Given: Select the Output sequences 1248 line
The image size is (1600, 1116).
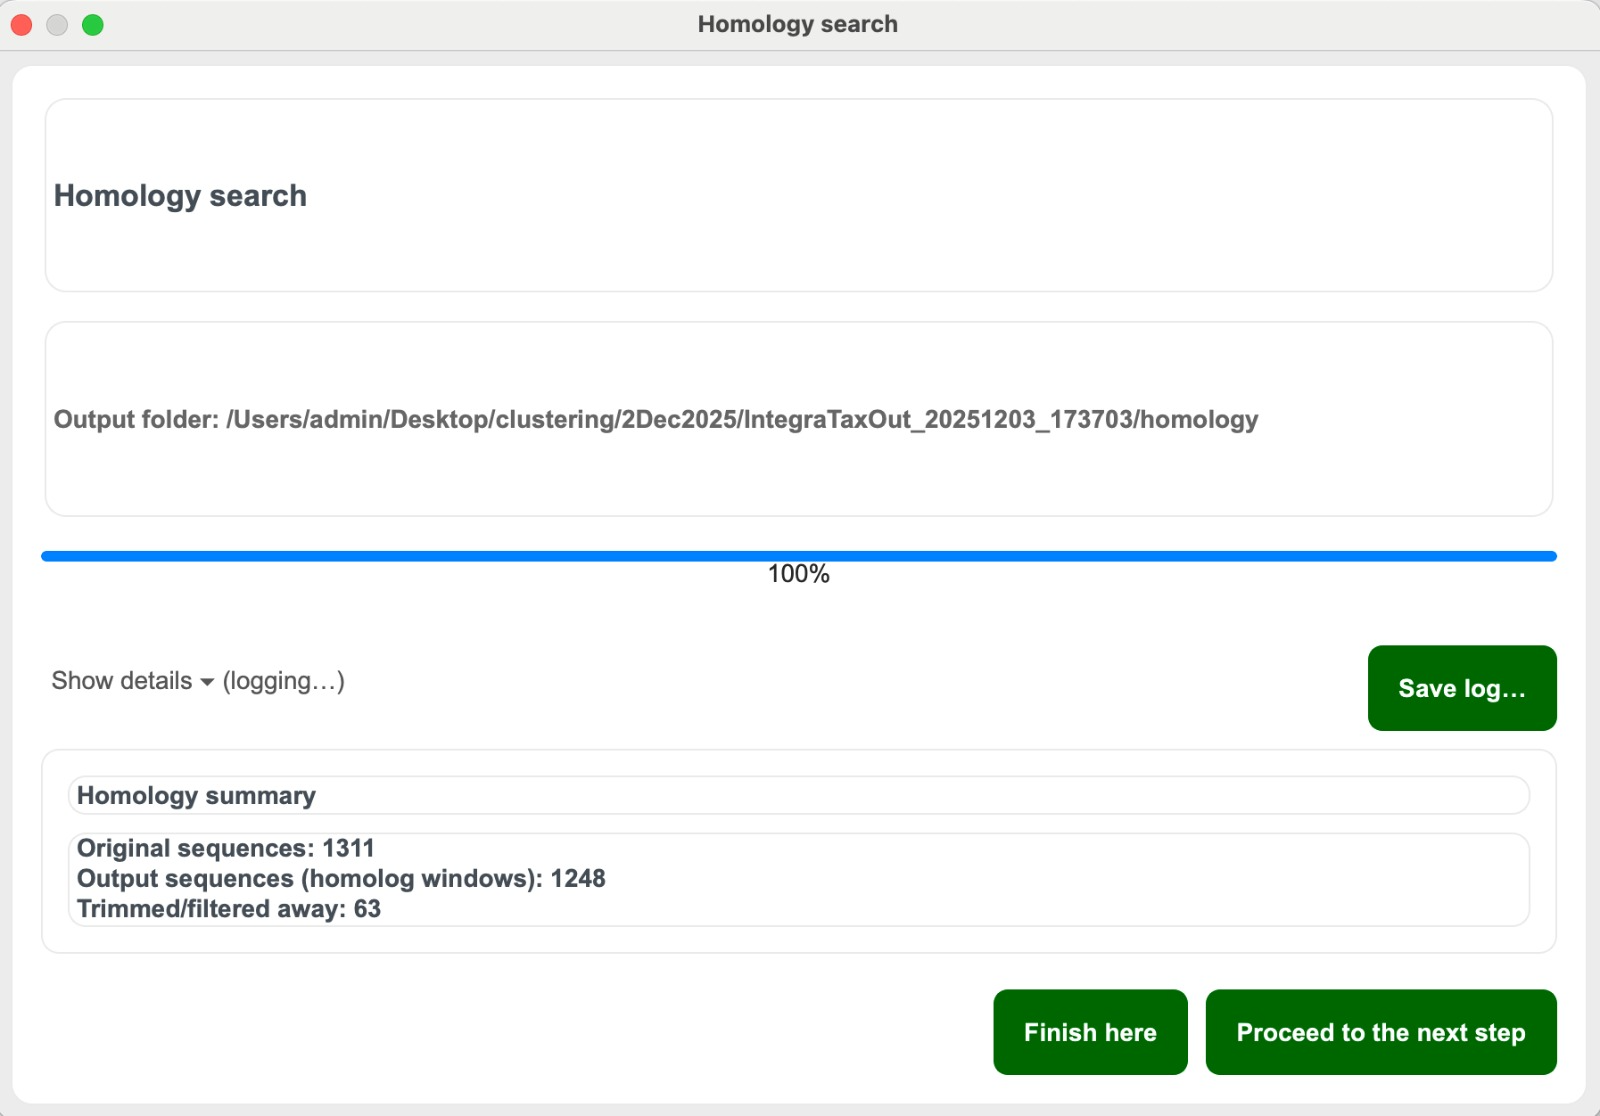Looking at the screenshot, I should [x=341, y=879].
